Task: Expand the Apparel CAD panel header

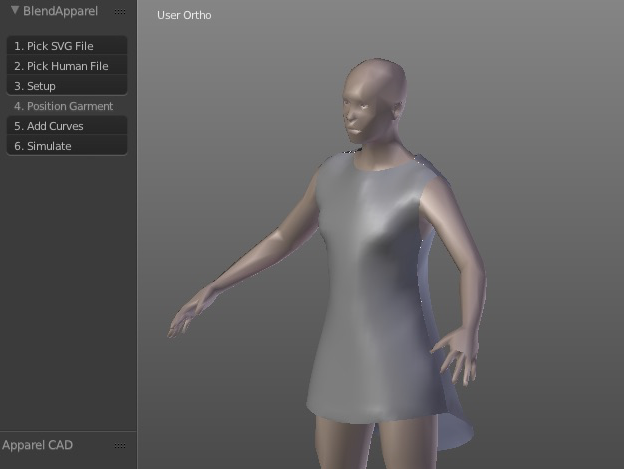Action: click(x=38, y=445)
